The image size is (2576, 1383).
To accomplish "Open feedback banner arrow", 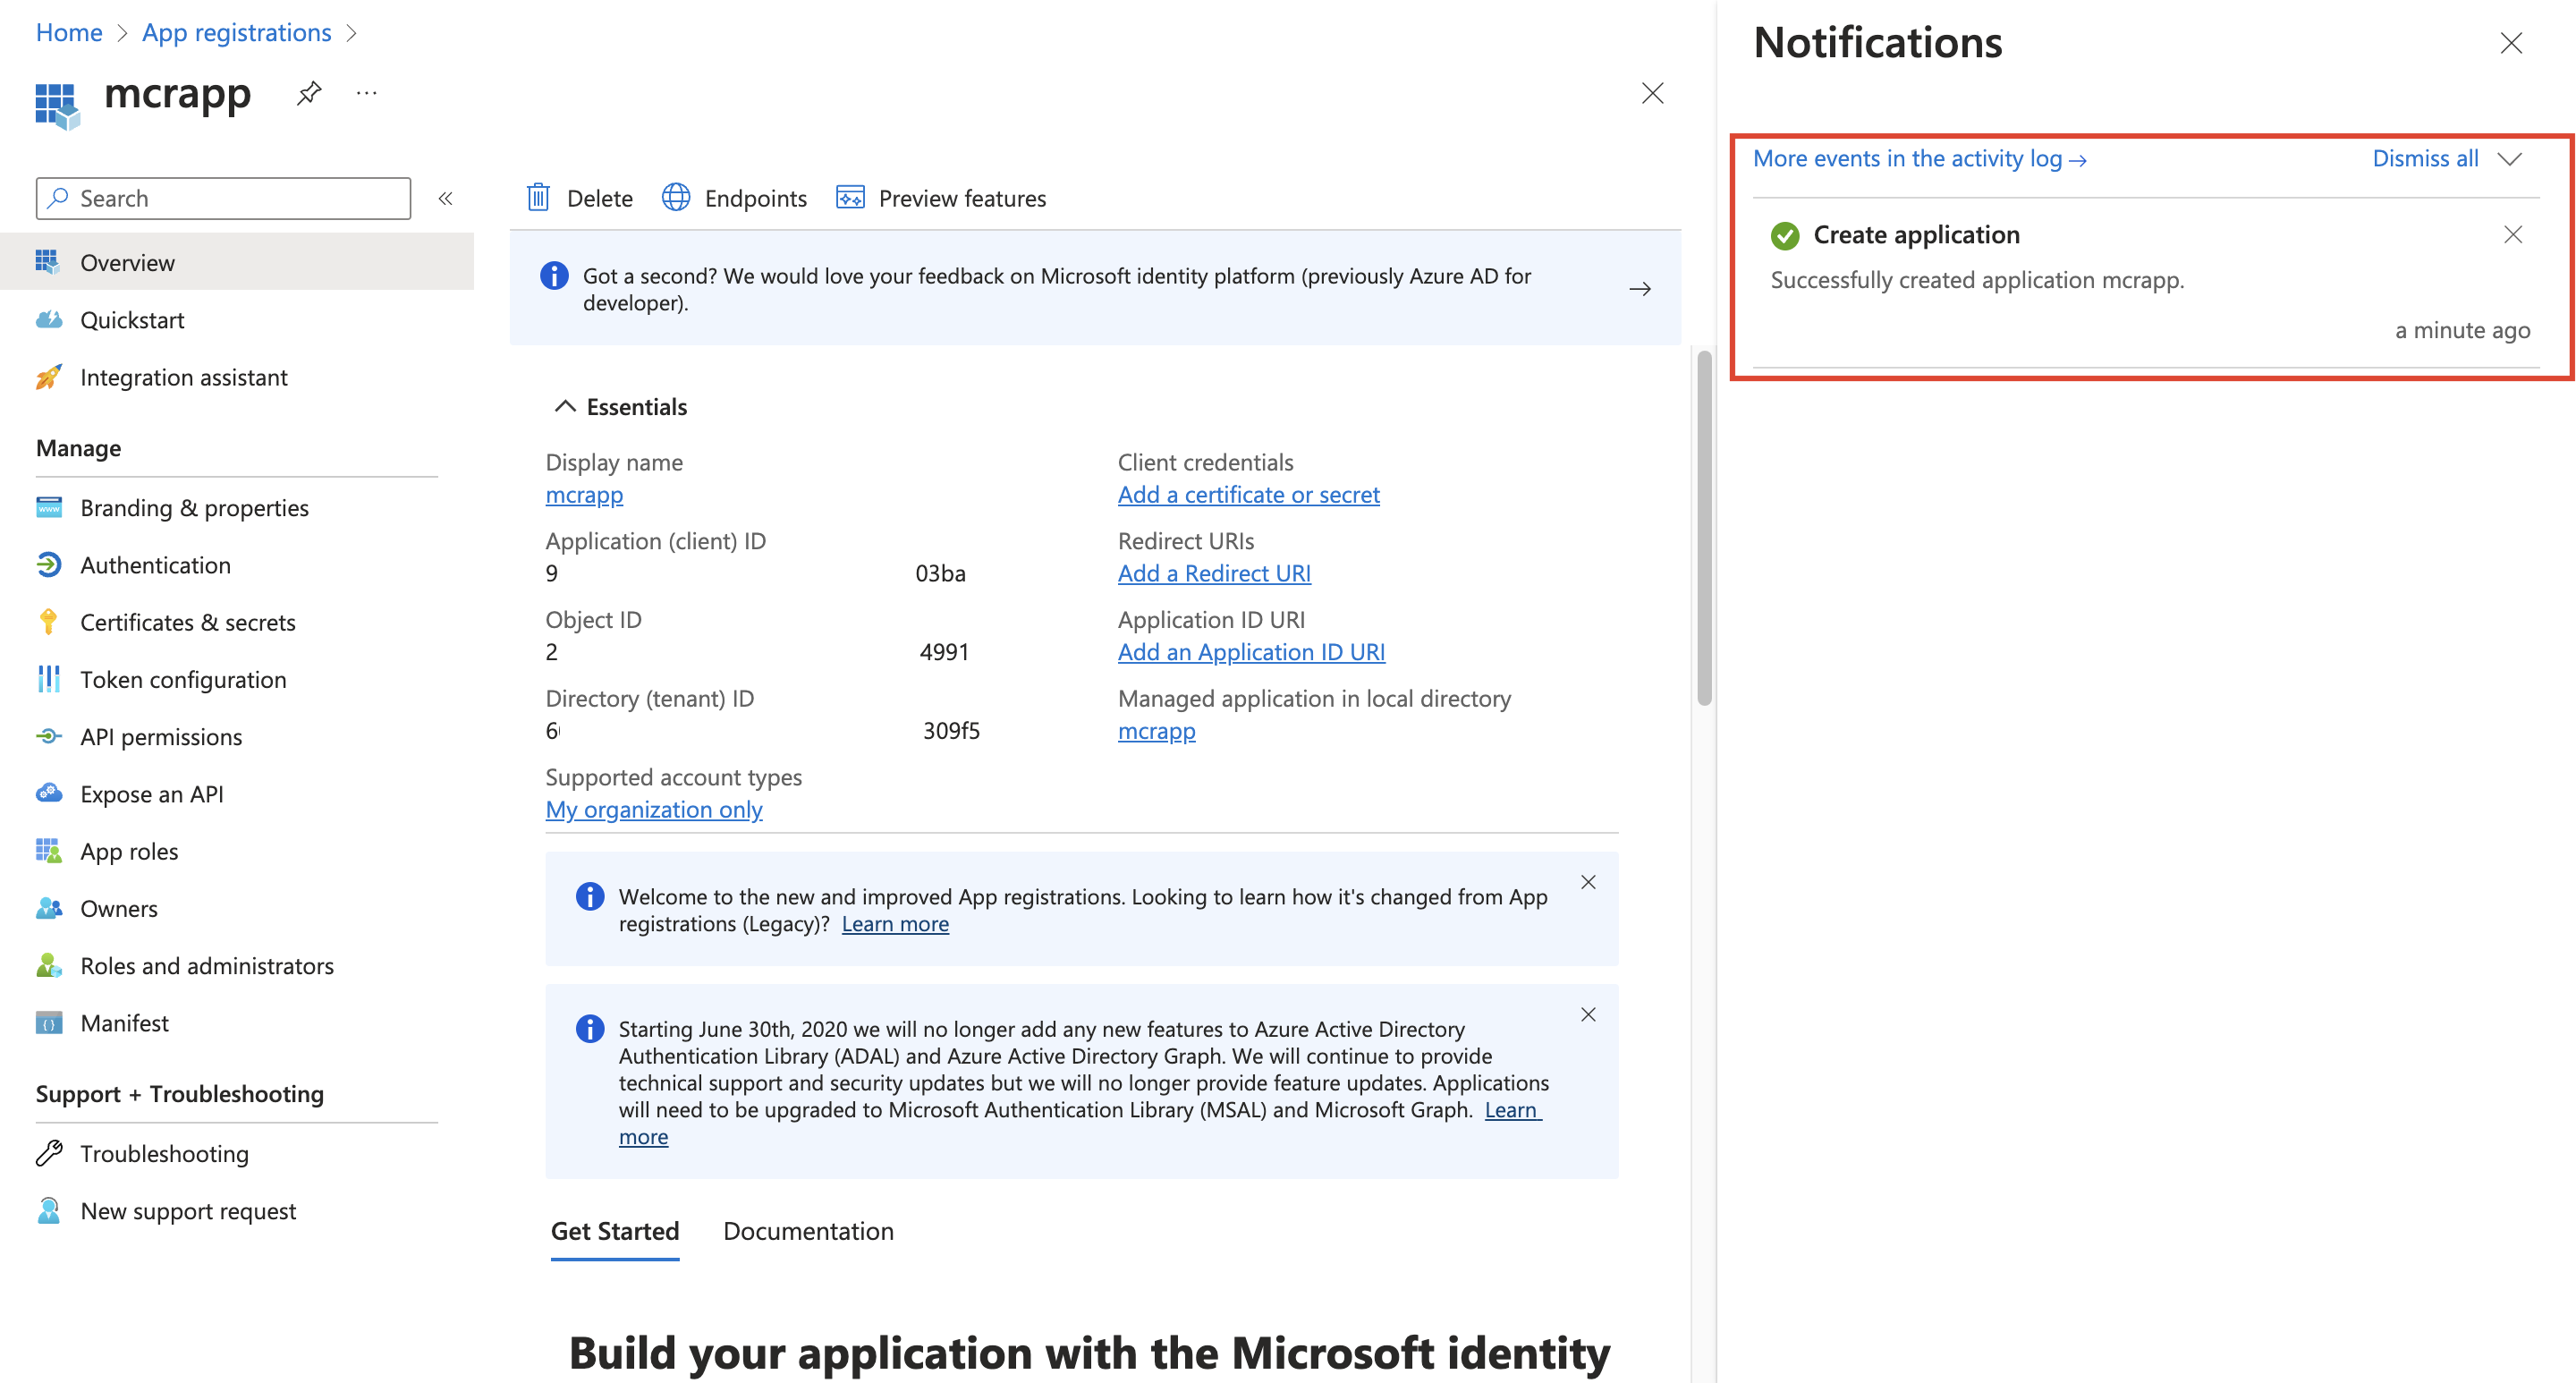I will point(1640,289).
